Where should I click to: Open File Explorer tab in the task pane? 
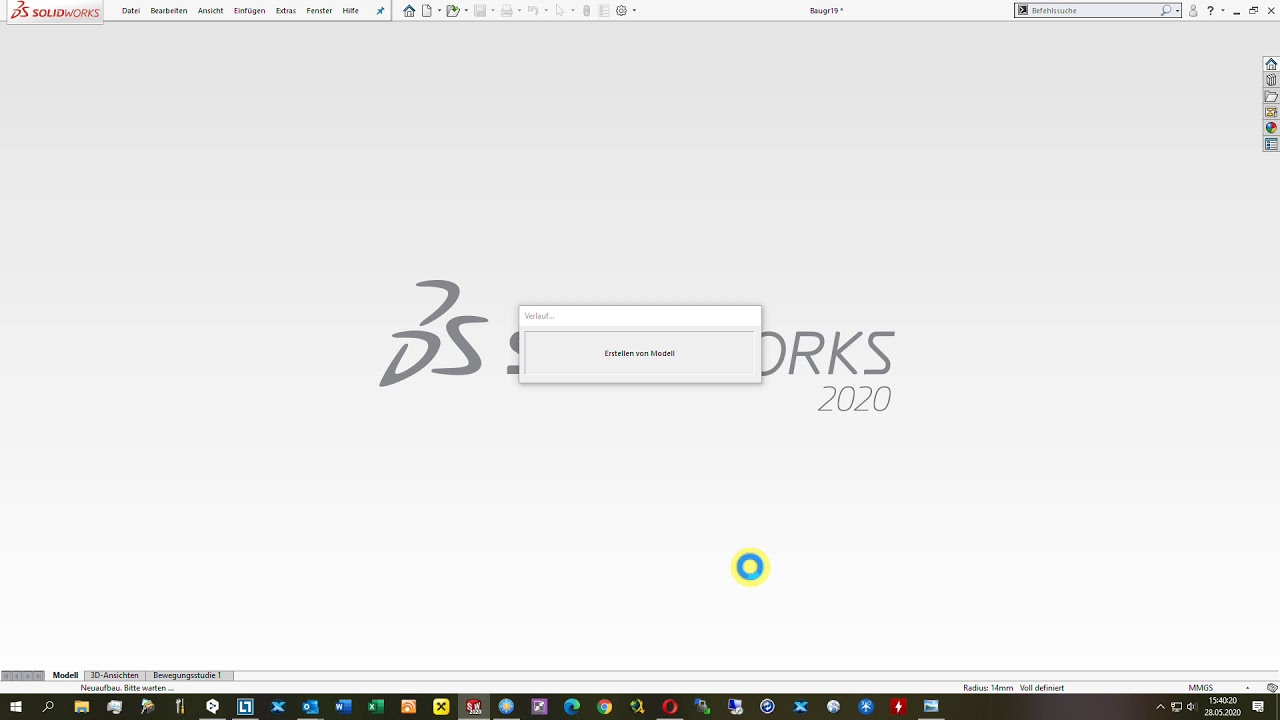[1271, 96]
